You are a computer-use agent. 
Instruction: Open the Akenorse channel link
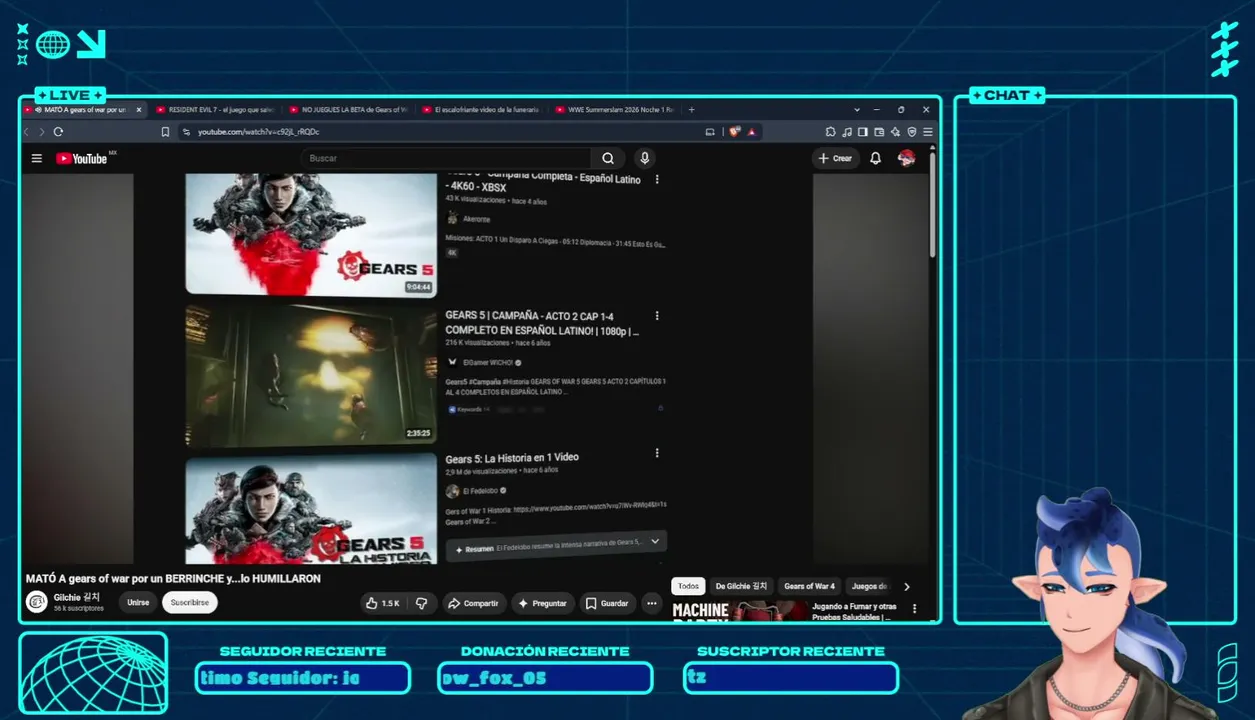(476, 219)
